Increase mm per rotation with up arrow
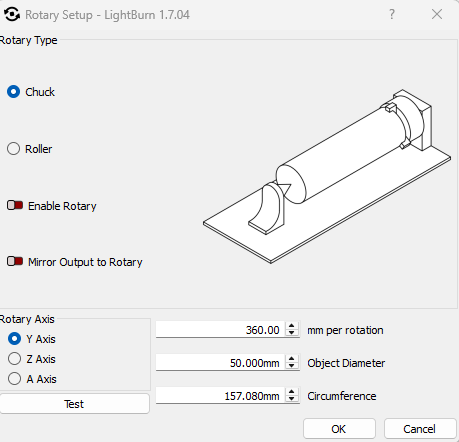 click(292, 326)
